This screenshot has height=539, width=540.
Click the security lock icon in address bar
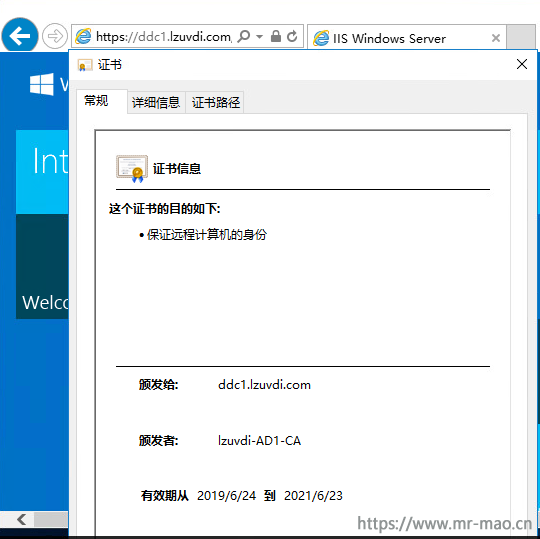tap(276, 36)
